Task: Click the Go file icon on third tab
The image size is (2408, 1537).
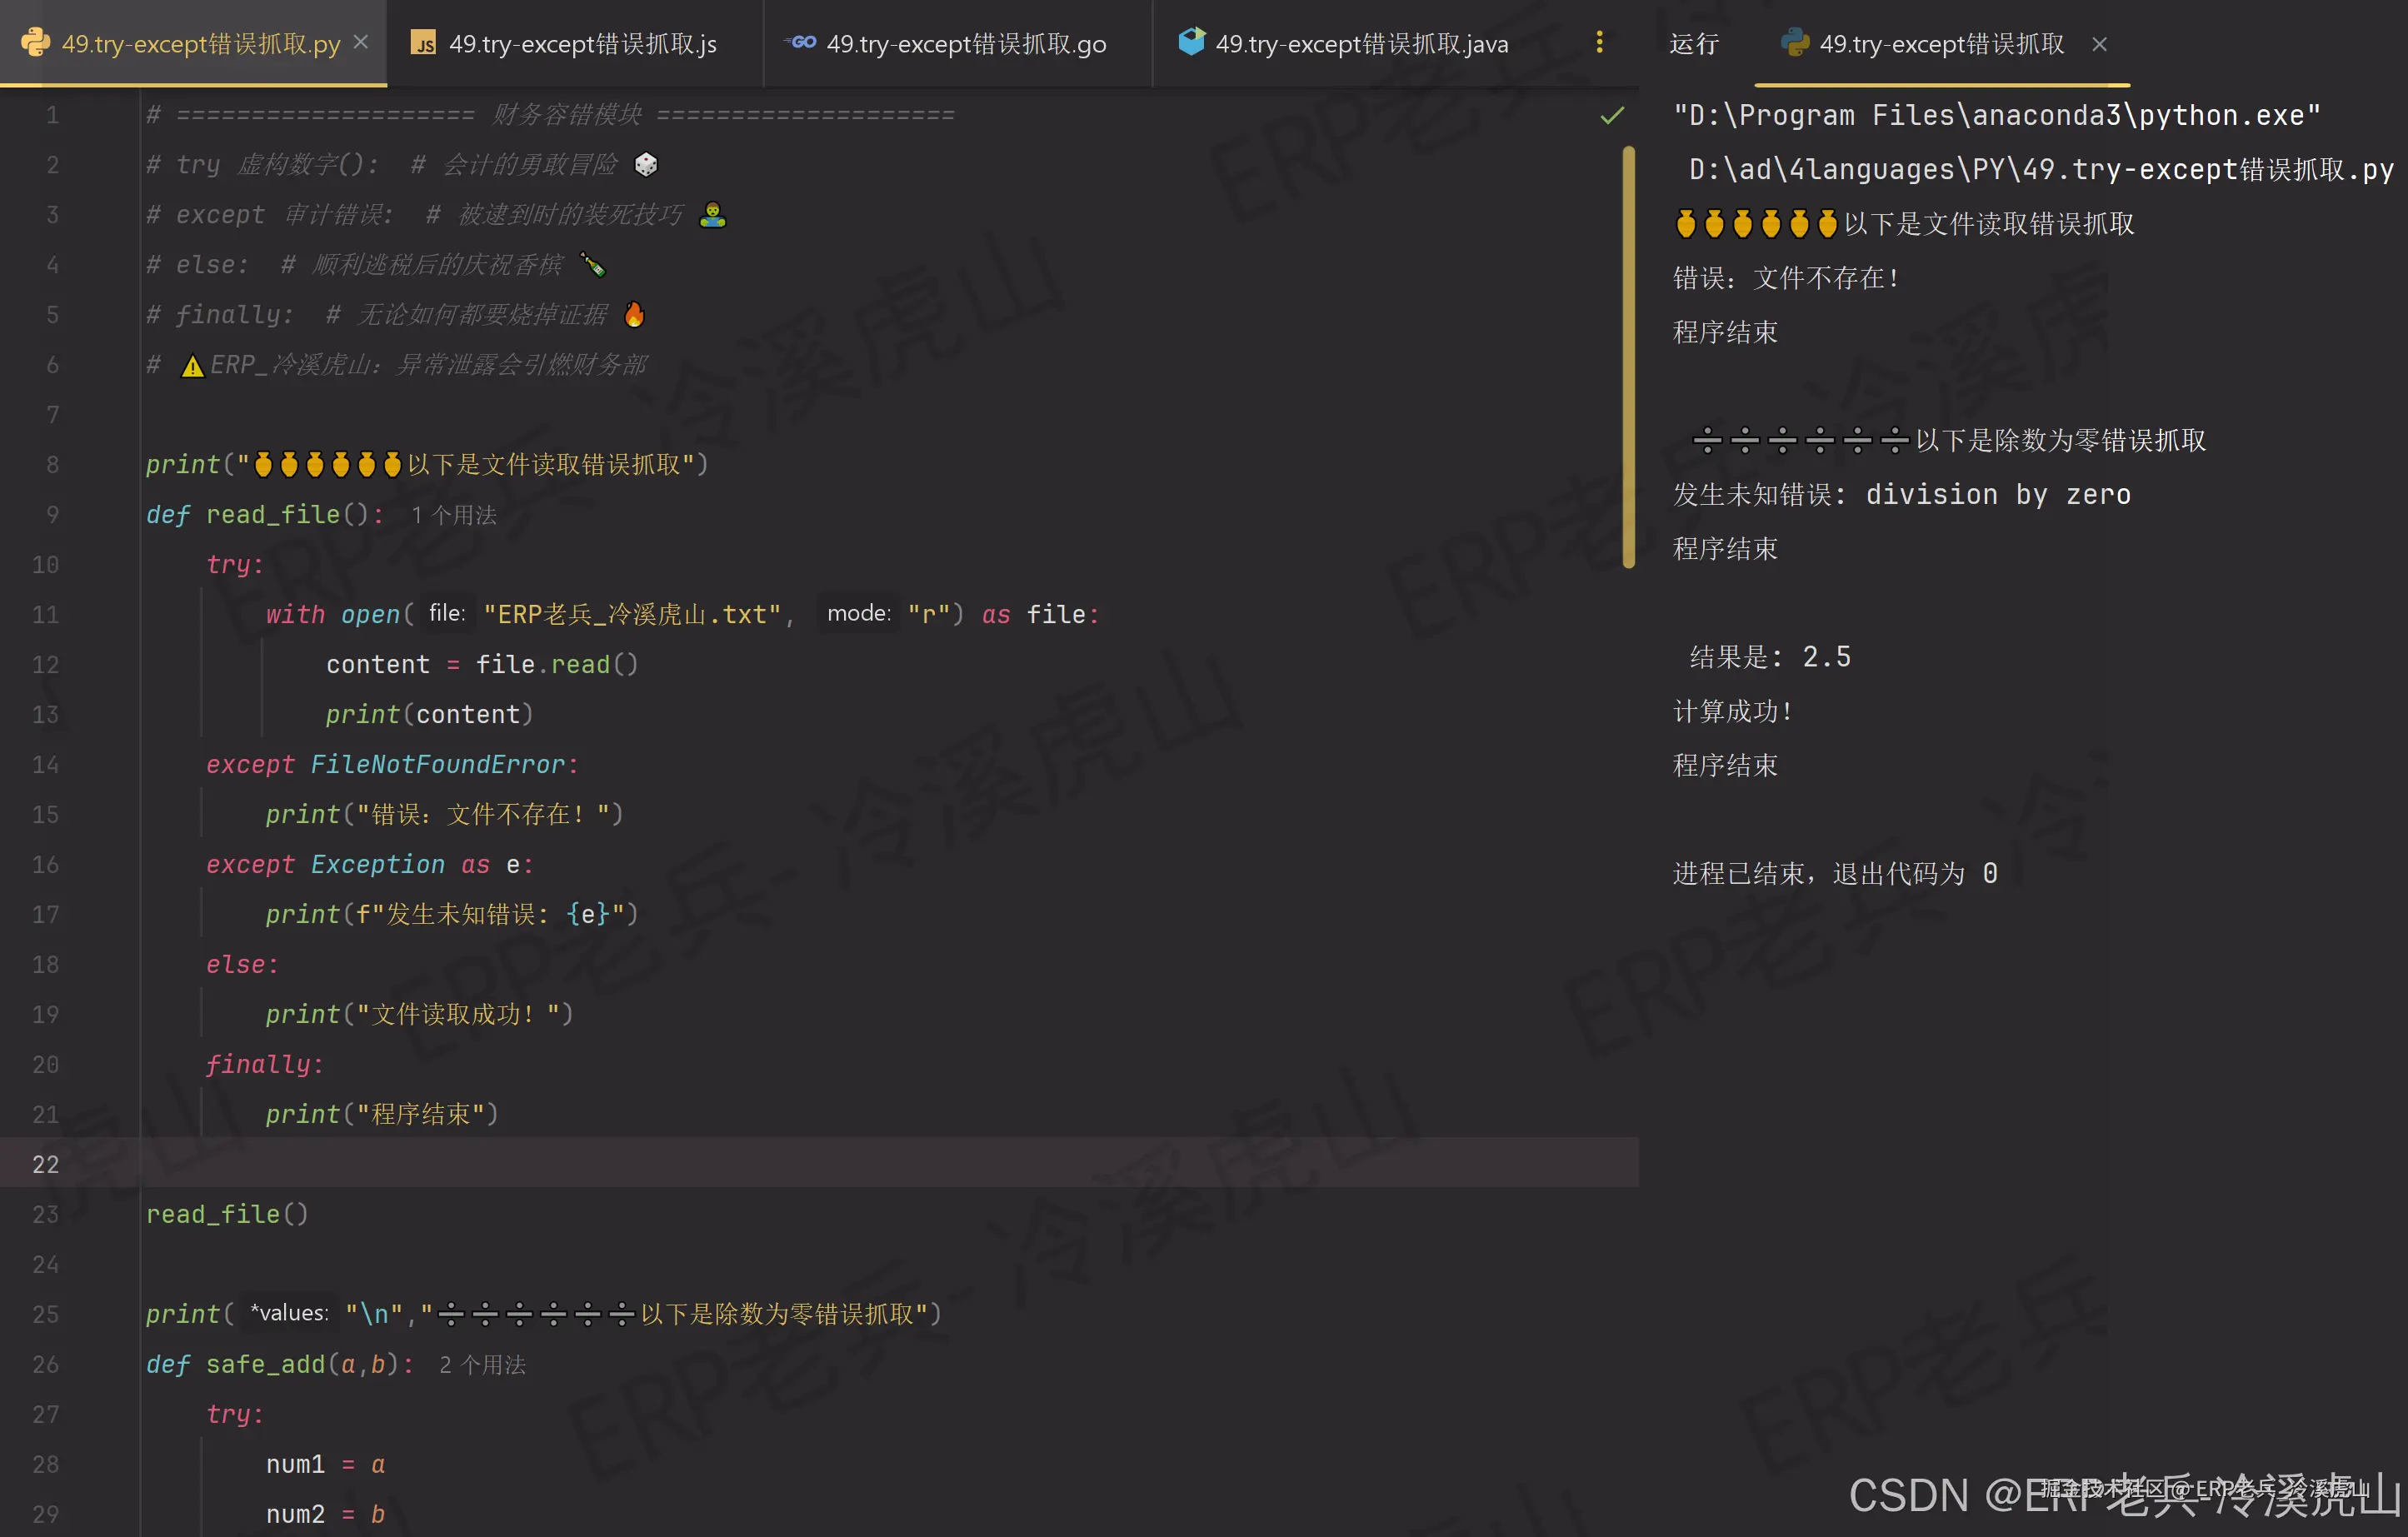Action: pos(802,42)
